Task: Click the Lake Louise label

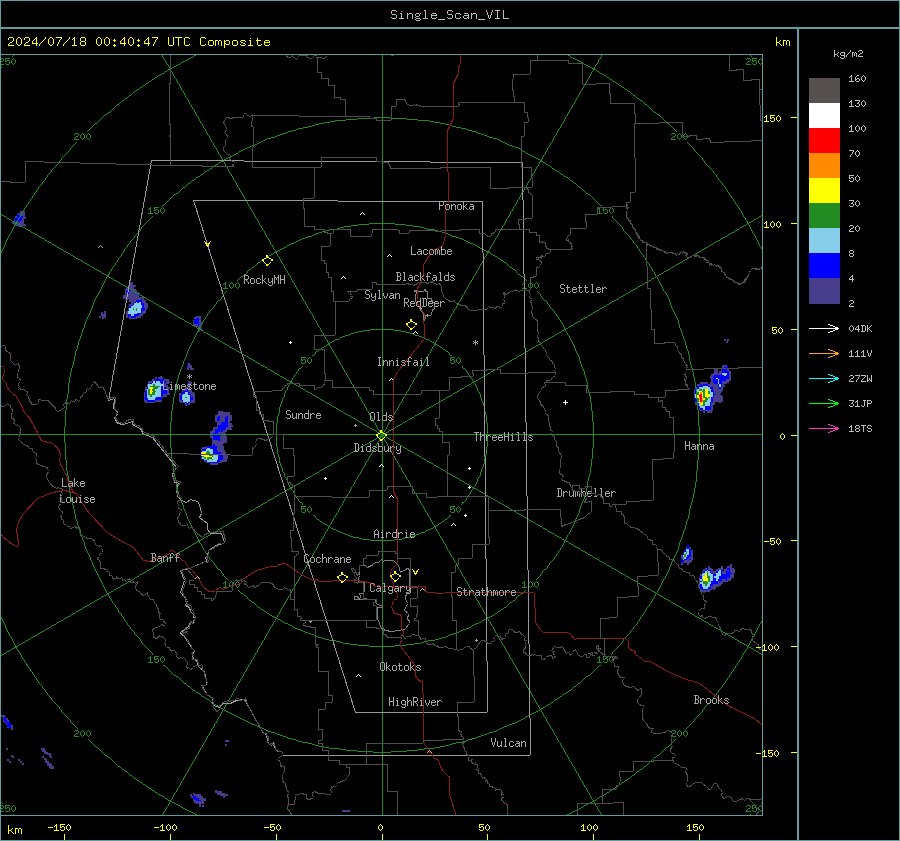Action: click(77, 491)
